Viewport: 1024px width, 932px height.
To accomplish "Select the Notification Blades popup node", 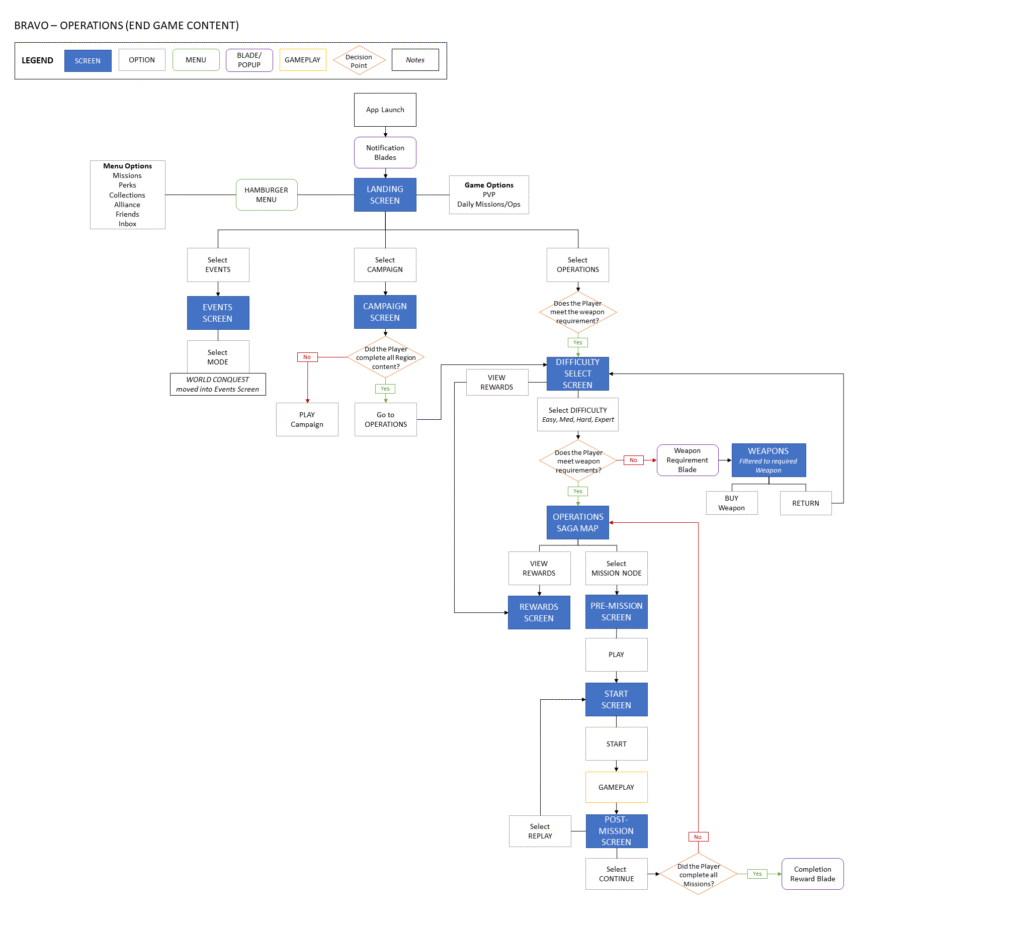I will click(385, 152).
